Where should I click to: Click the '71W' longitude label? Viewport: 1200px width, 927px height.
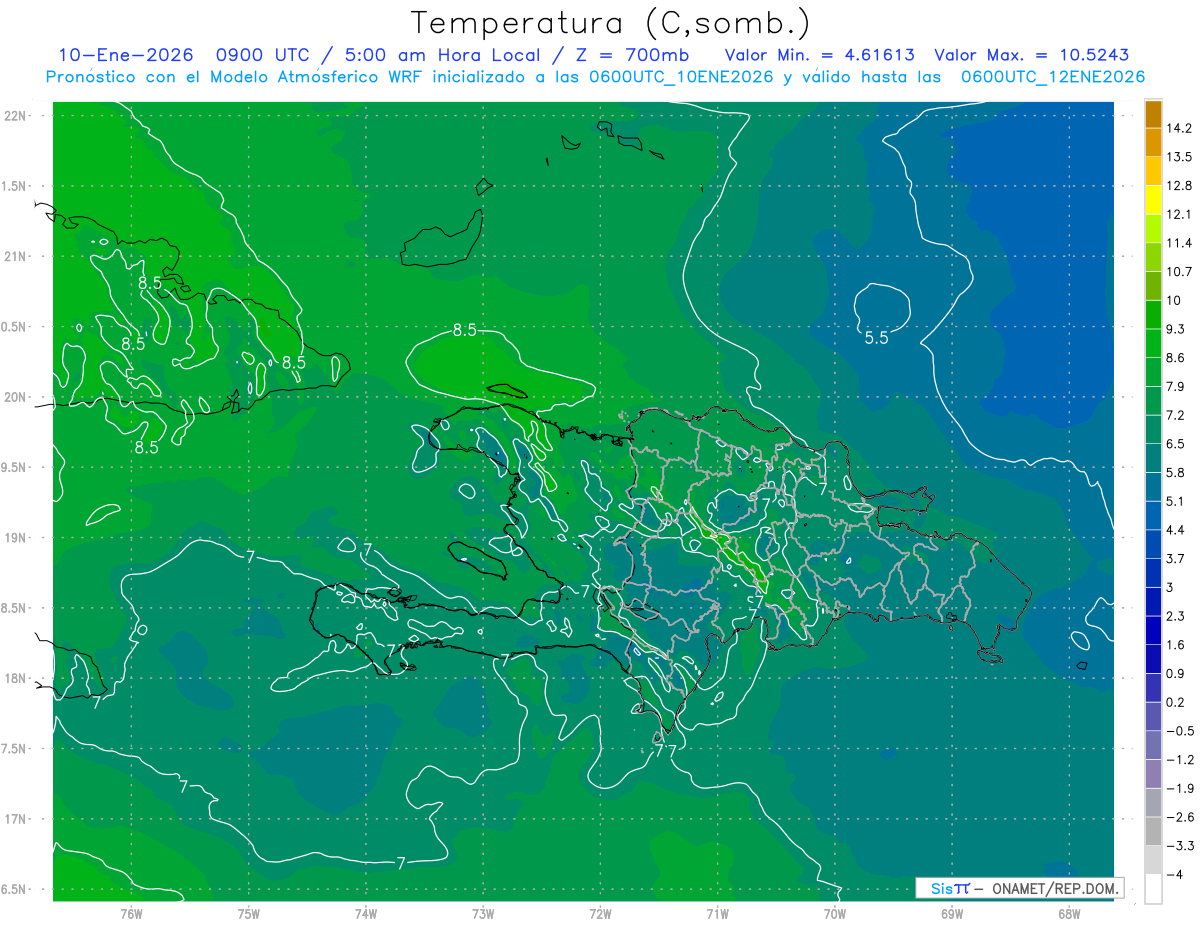click(717, 913)
